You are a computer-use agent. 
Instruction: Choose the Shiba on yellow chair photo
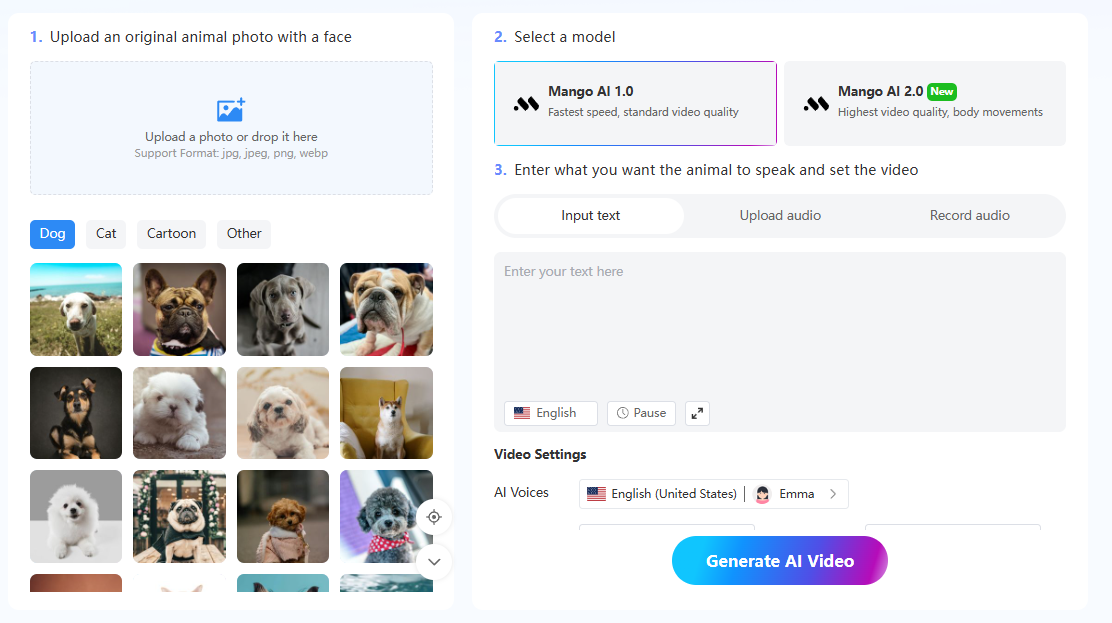(x=387, y=413)
